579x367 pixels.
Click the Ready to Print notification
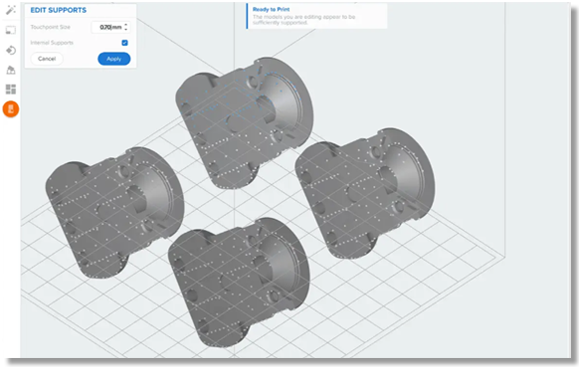point(316,16)
